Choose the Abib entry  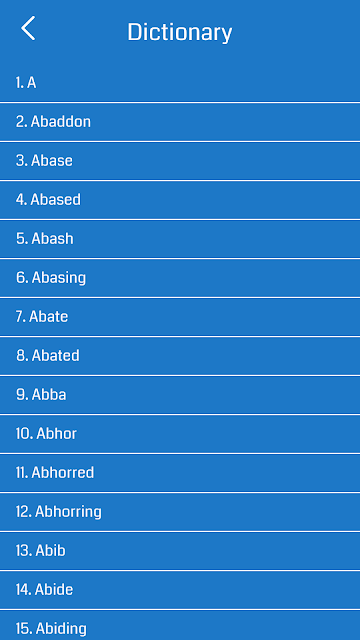point(180,551)
